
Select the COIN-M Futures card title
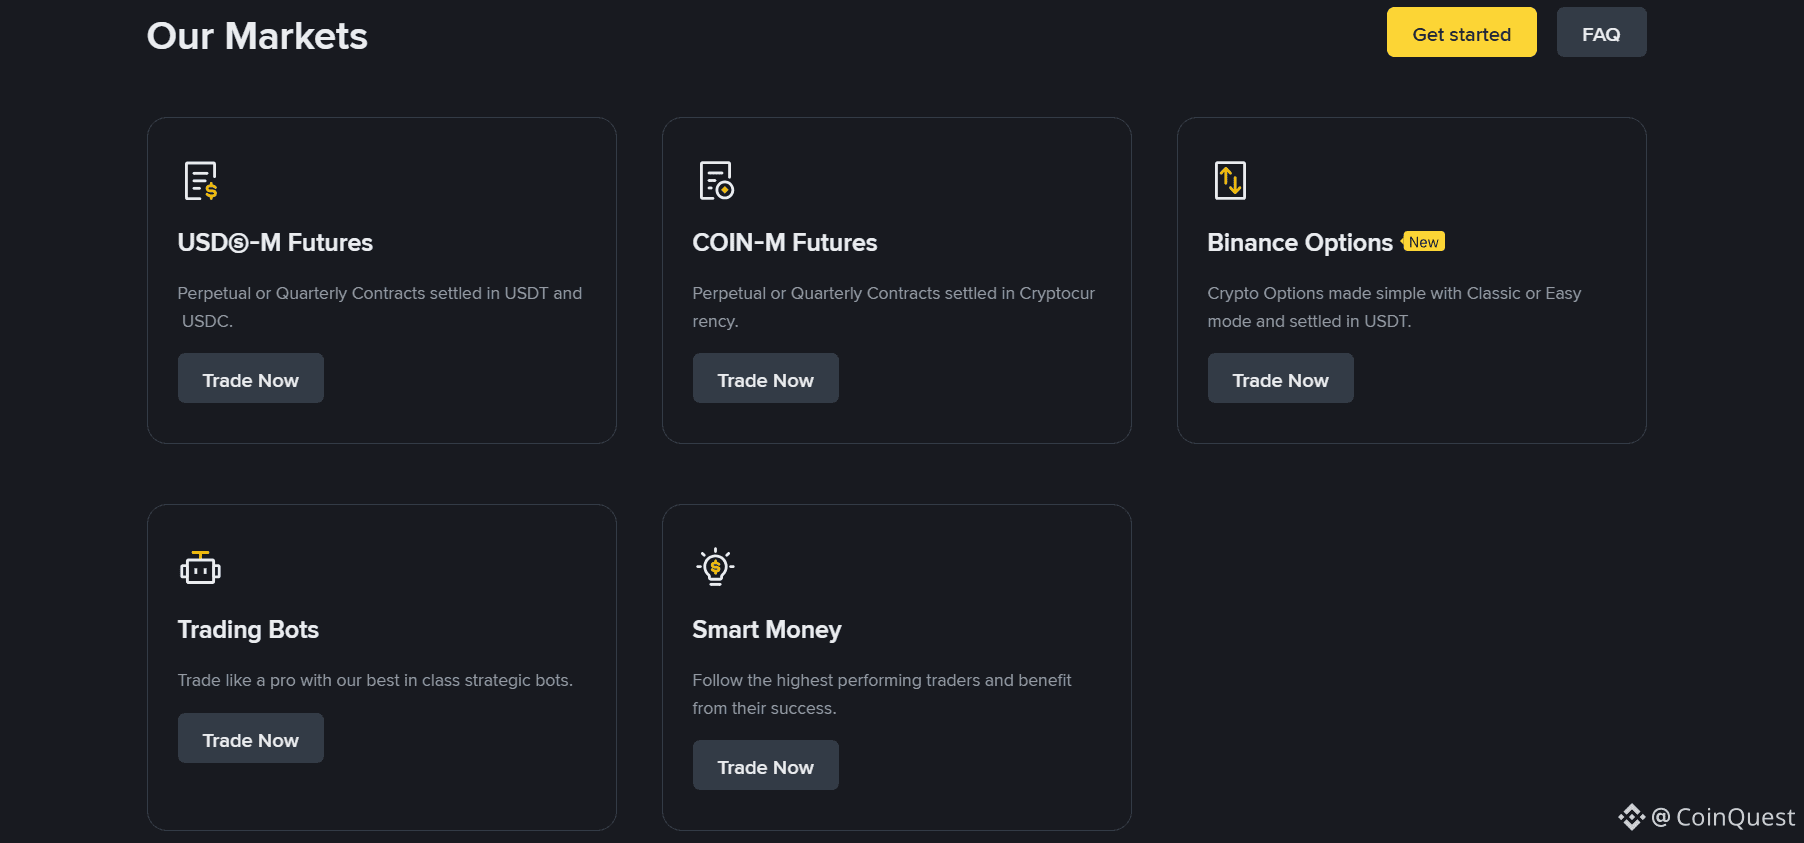point(785,243)
